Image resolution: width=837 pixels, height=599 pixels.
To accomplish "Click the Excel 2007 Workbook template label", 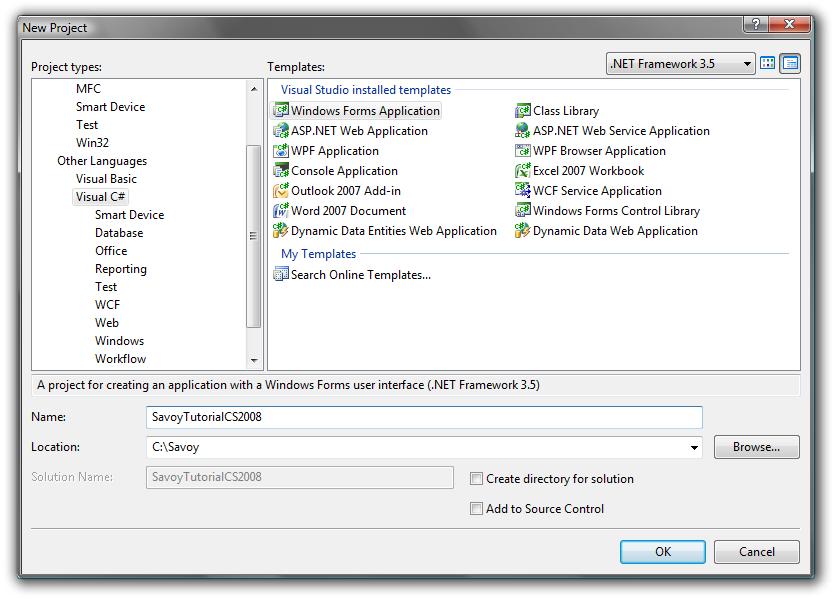I will tap(588, 170).
